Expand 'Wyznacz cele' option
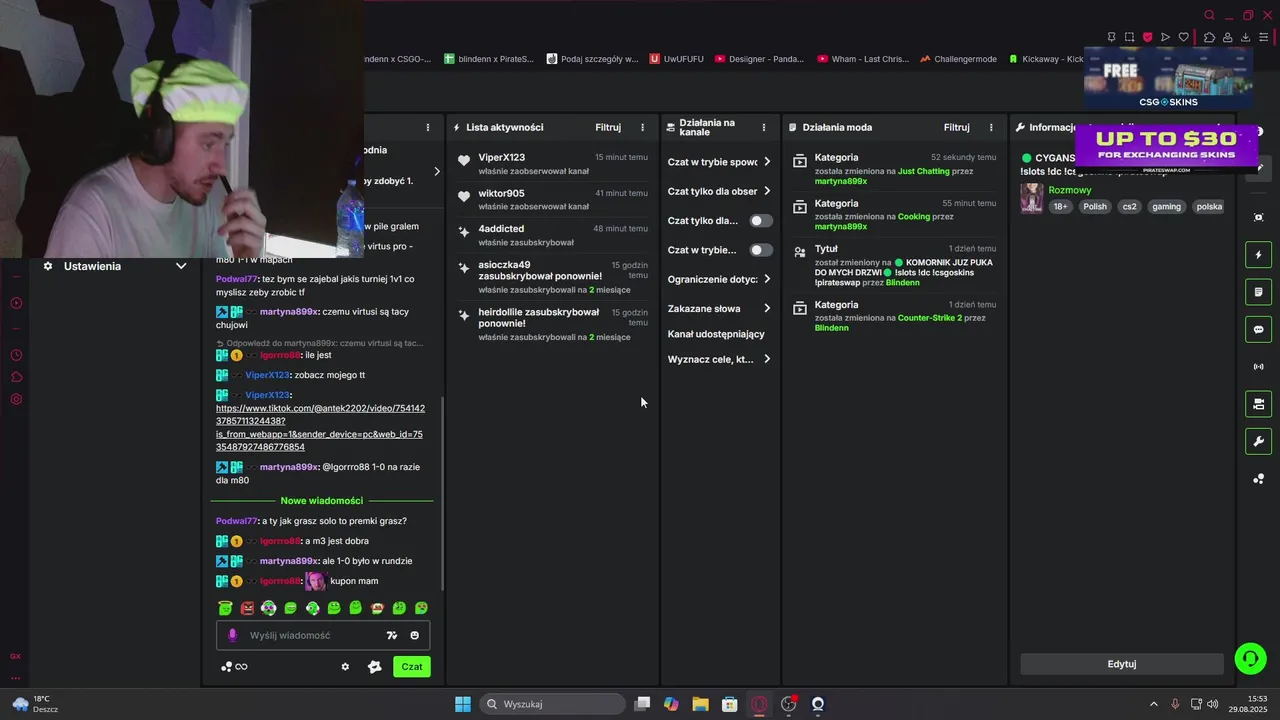Screen dimensions: 1280x720 719,359
